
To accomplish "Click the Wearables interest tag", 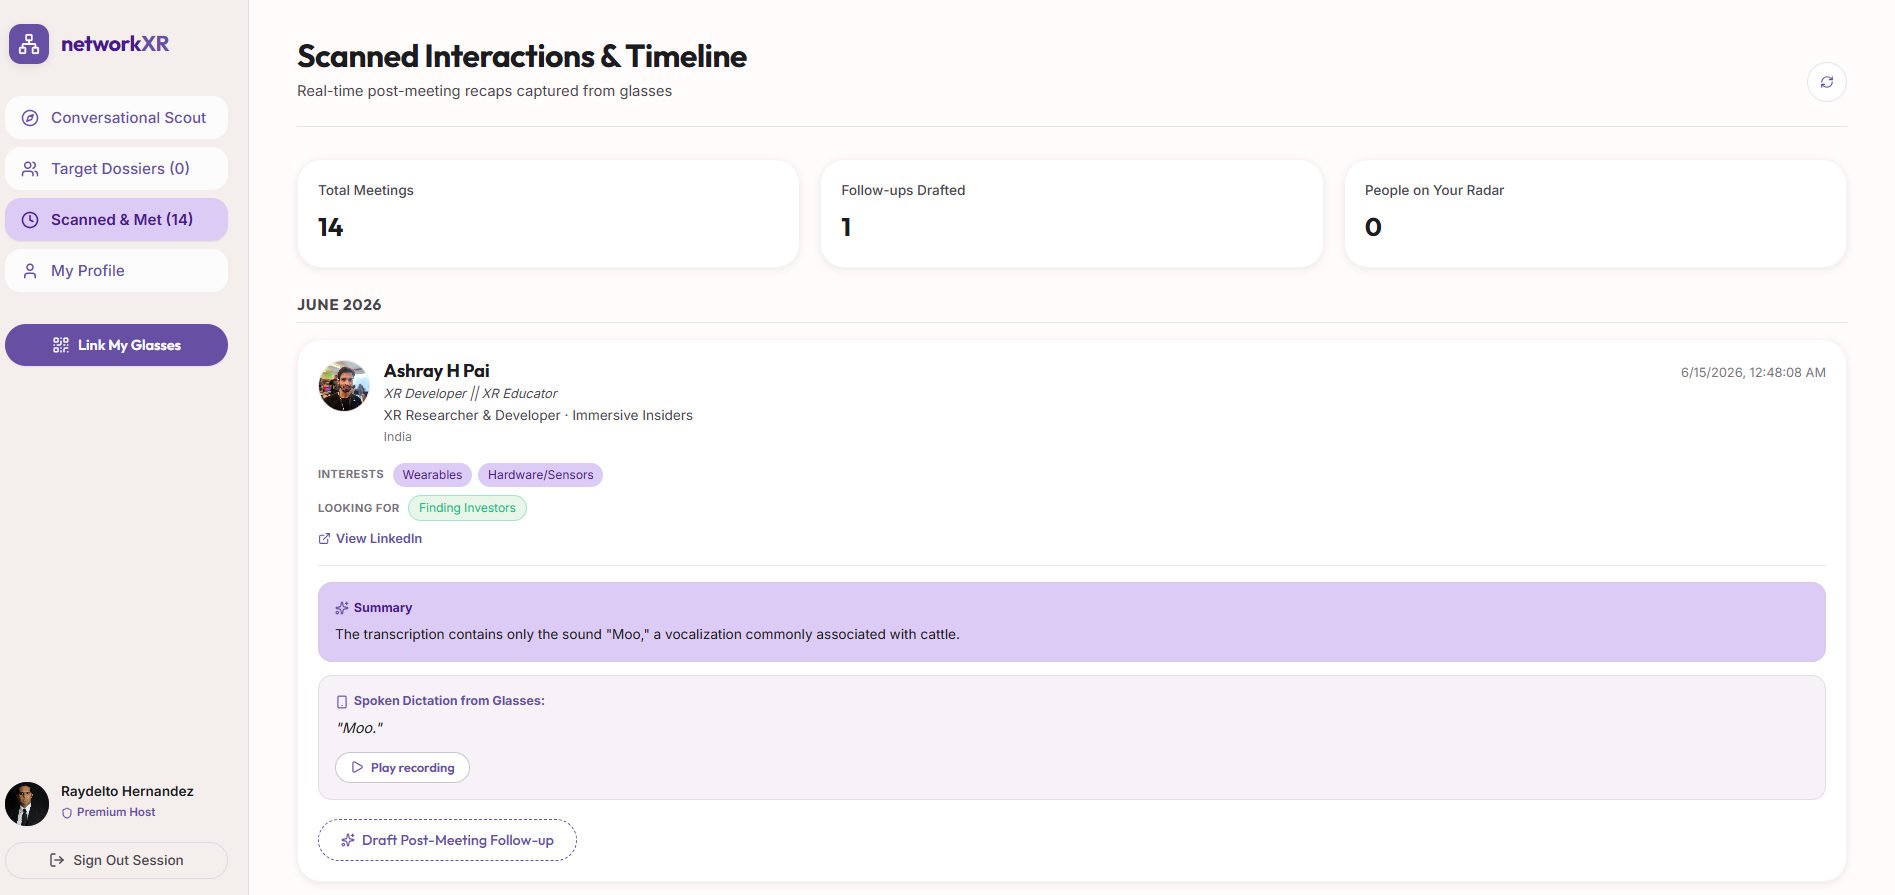I will click(432, 475).
